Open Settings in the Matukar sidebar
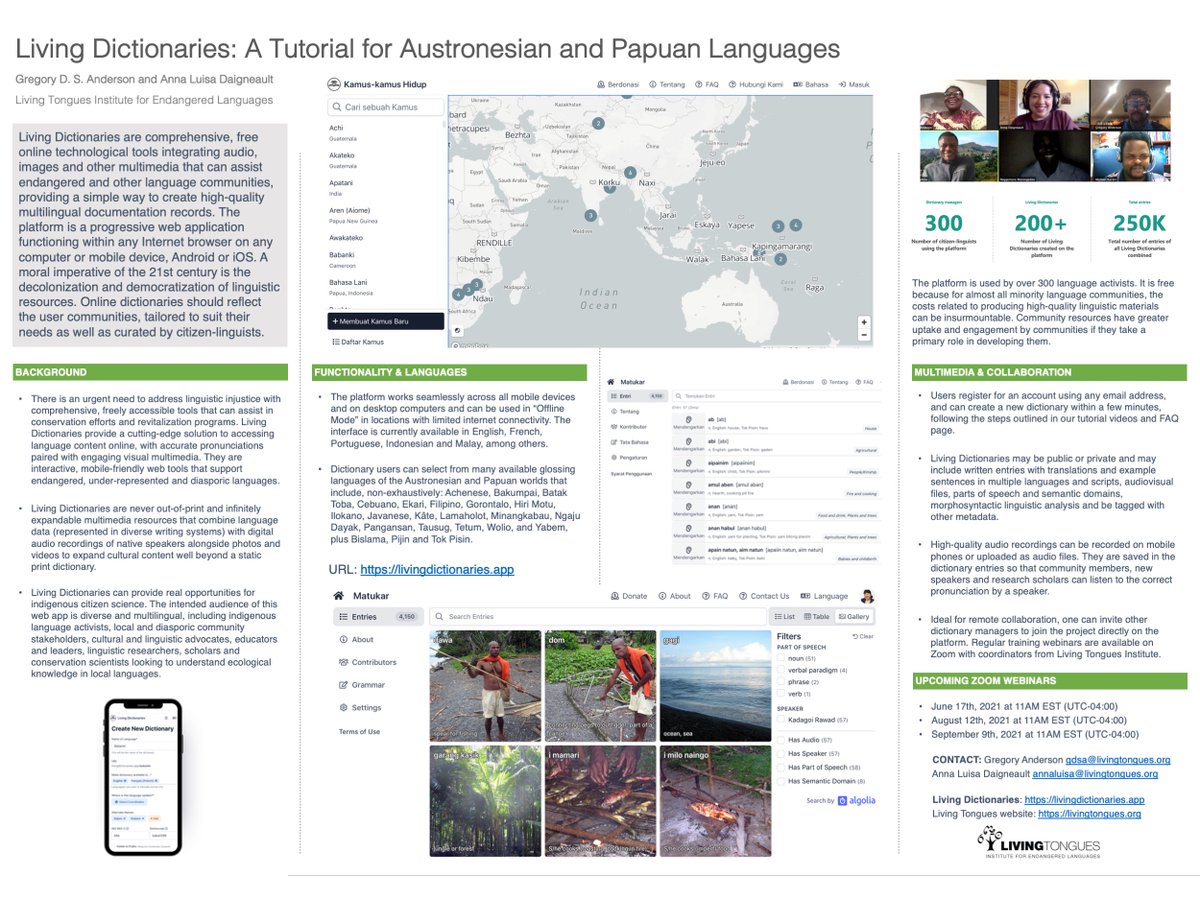The height and width of the screenshot is (900, 1200). click(360, 708)
